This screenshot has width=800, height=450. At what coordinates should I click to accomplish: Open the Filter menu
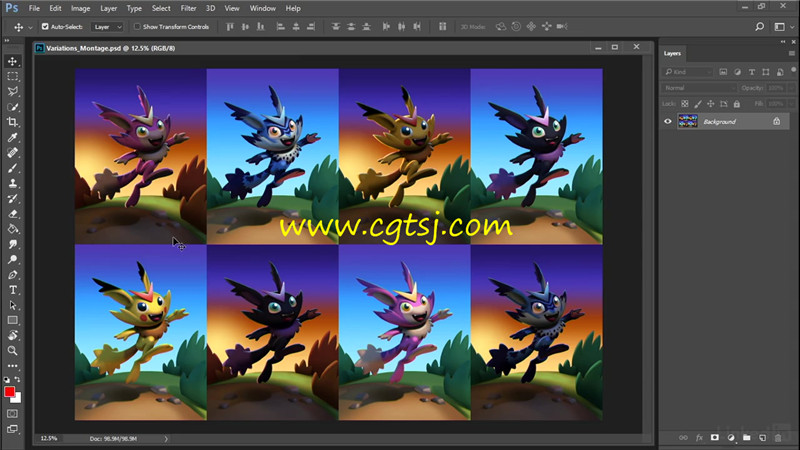[188, 8]
